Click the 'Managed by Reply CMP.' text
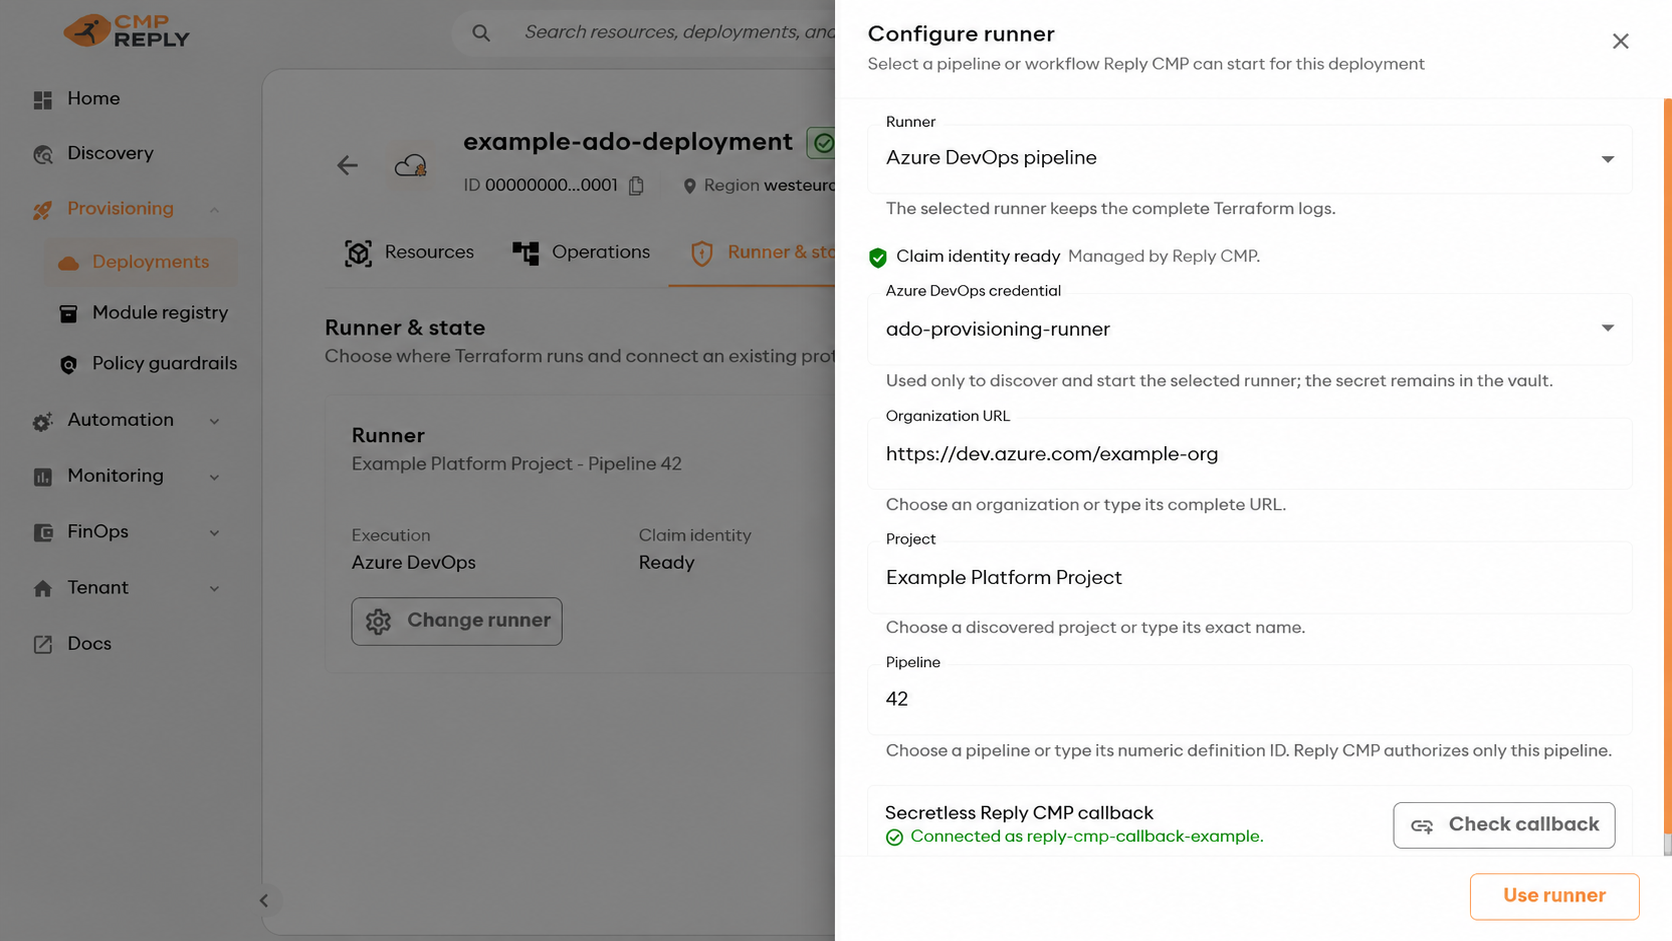This screenshot has width=1672, height=941. (x=1164, y=256)
